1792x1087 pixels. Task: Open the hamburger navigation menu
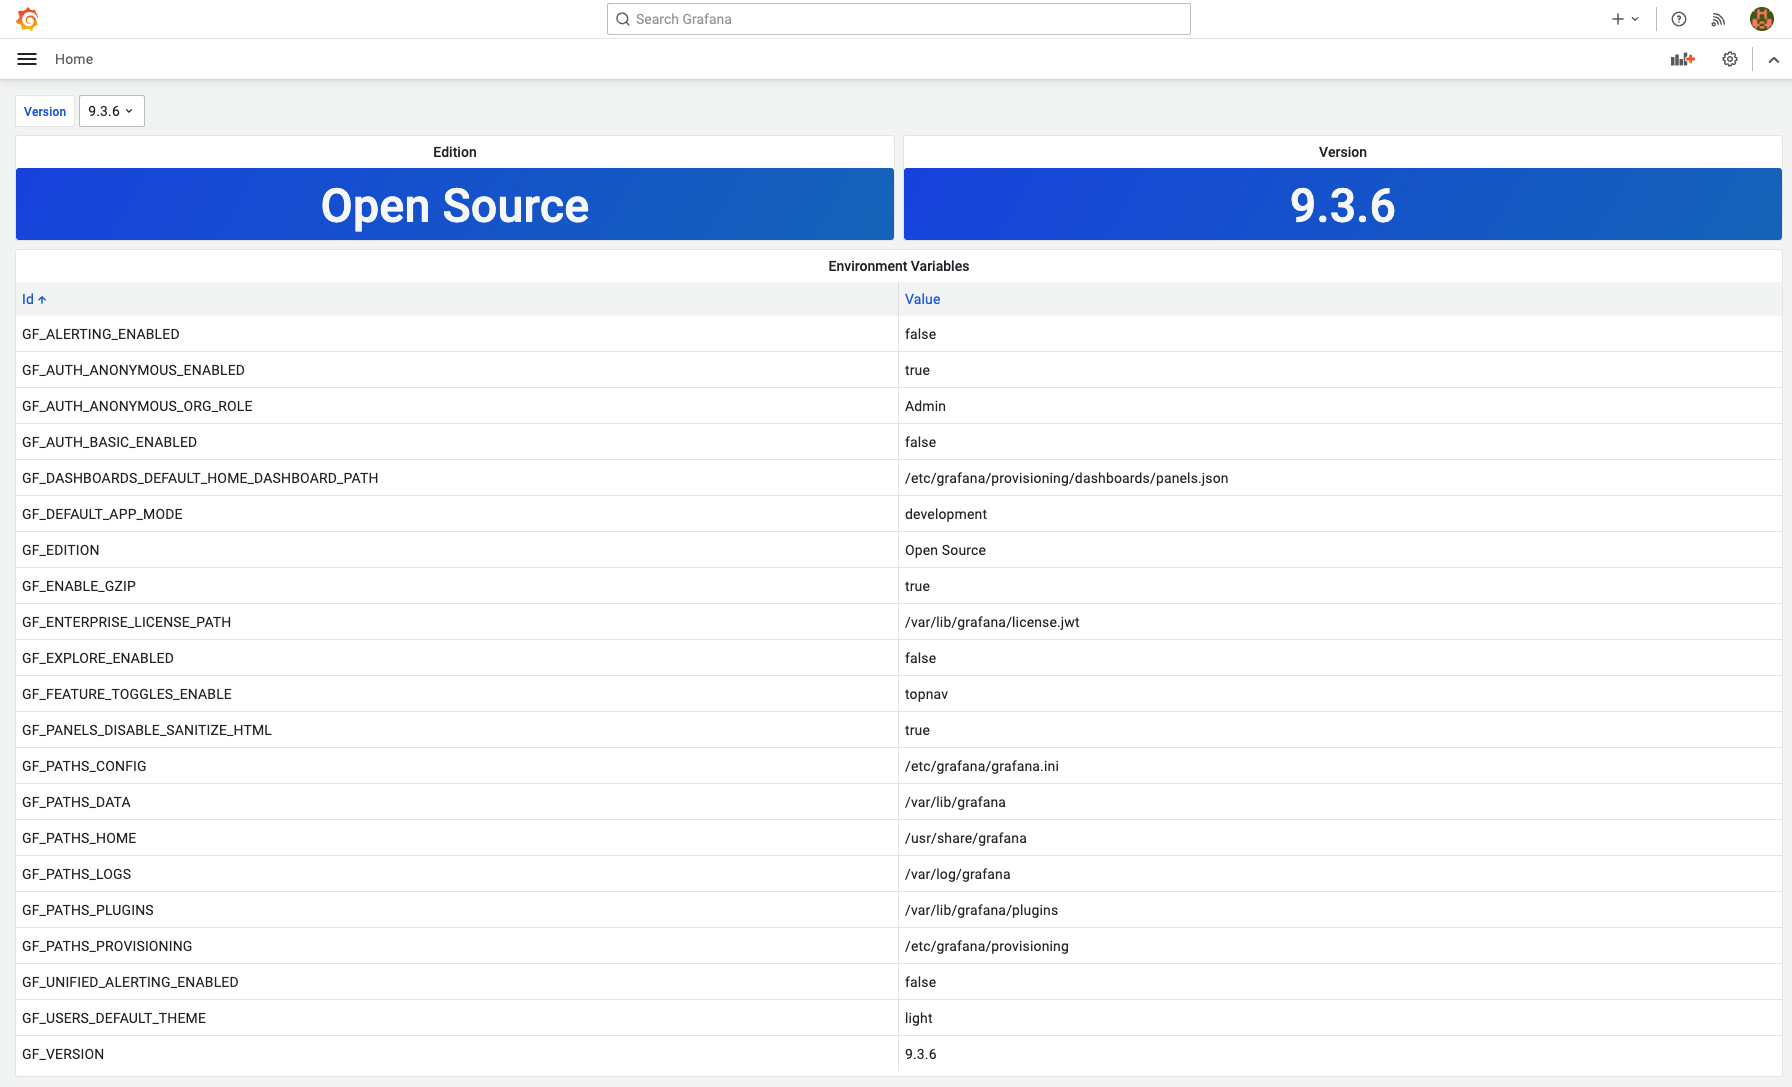click(x=27, y=59)
